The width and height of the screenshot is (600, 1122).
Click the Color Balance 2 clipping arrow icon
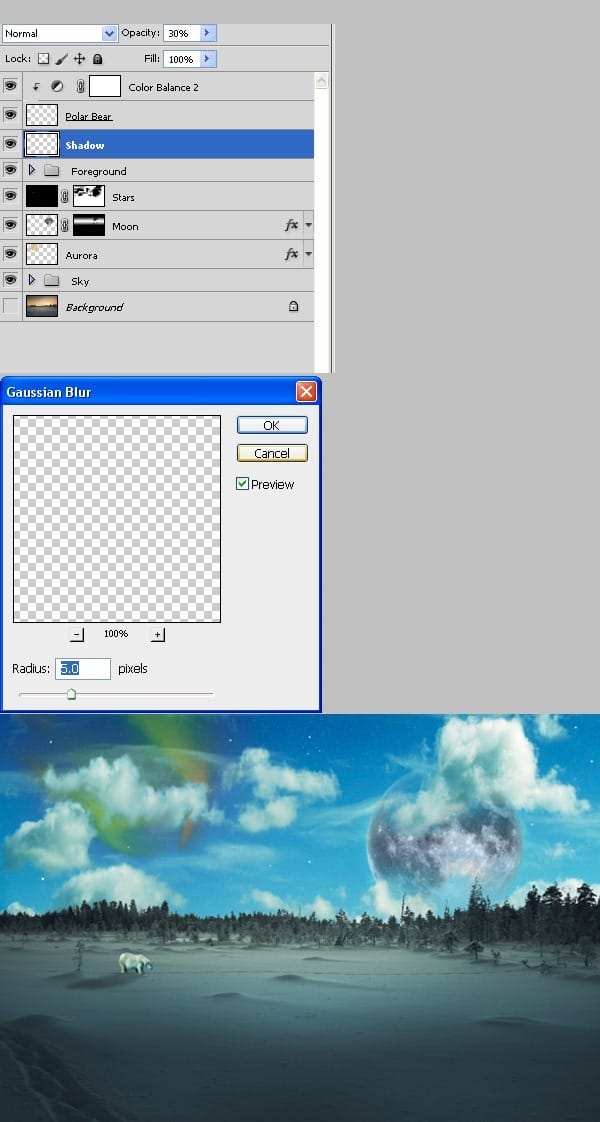(36, 87)
